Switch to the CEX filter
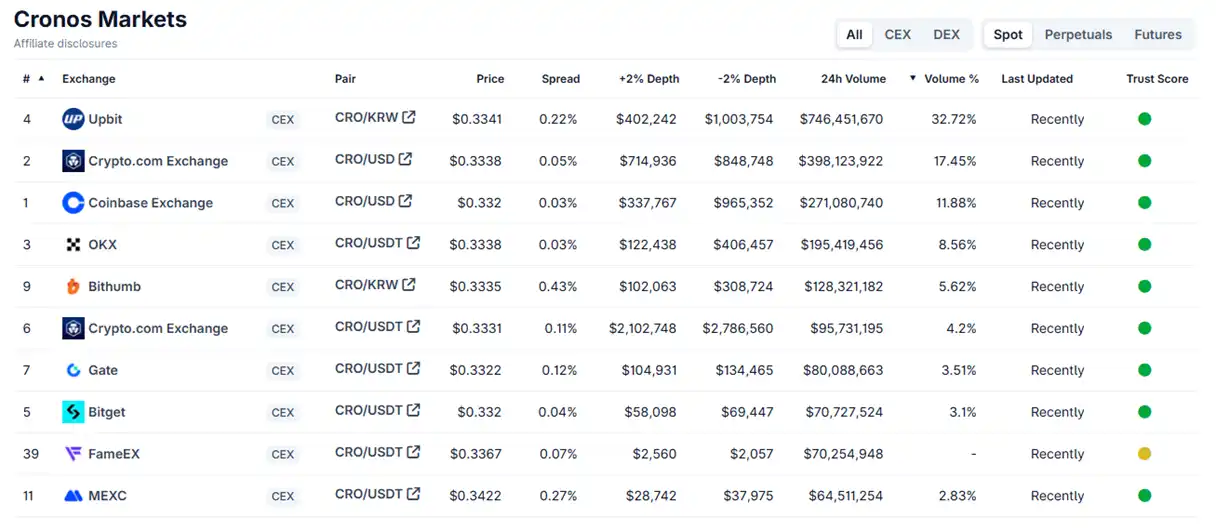 coord(897,34)
